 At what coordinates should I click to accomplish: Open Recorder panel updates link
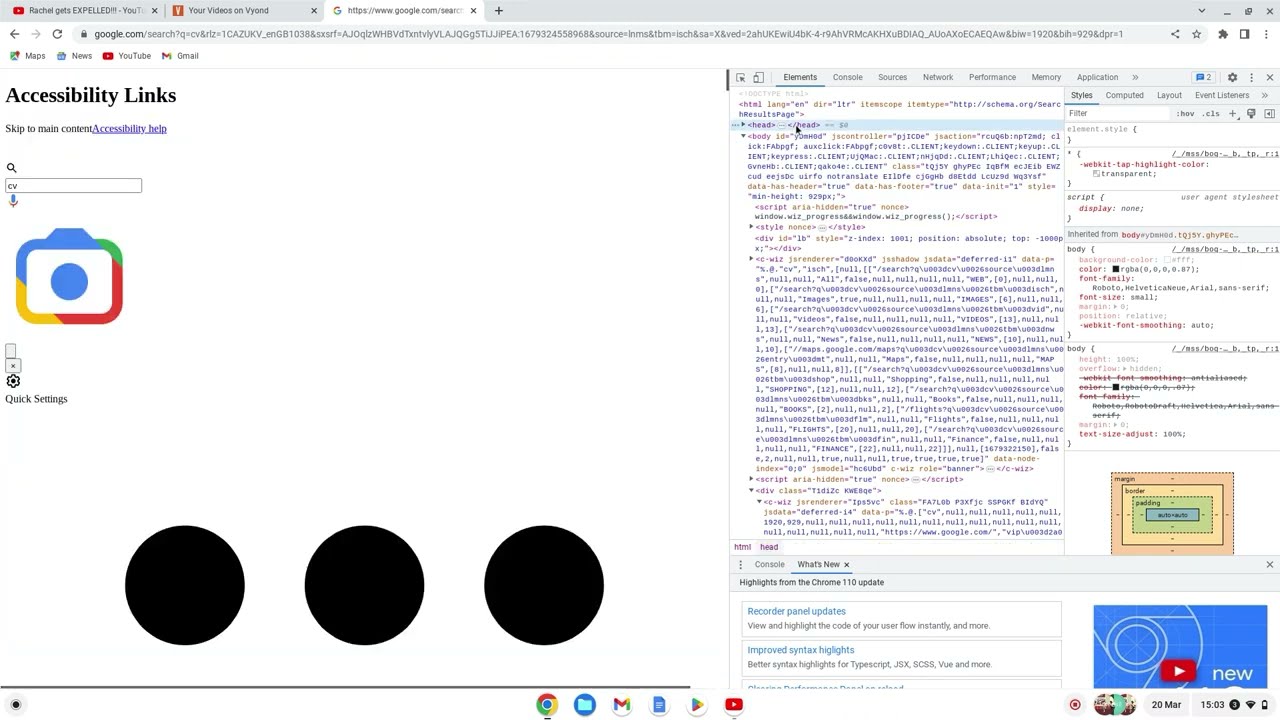pos(796,611)
